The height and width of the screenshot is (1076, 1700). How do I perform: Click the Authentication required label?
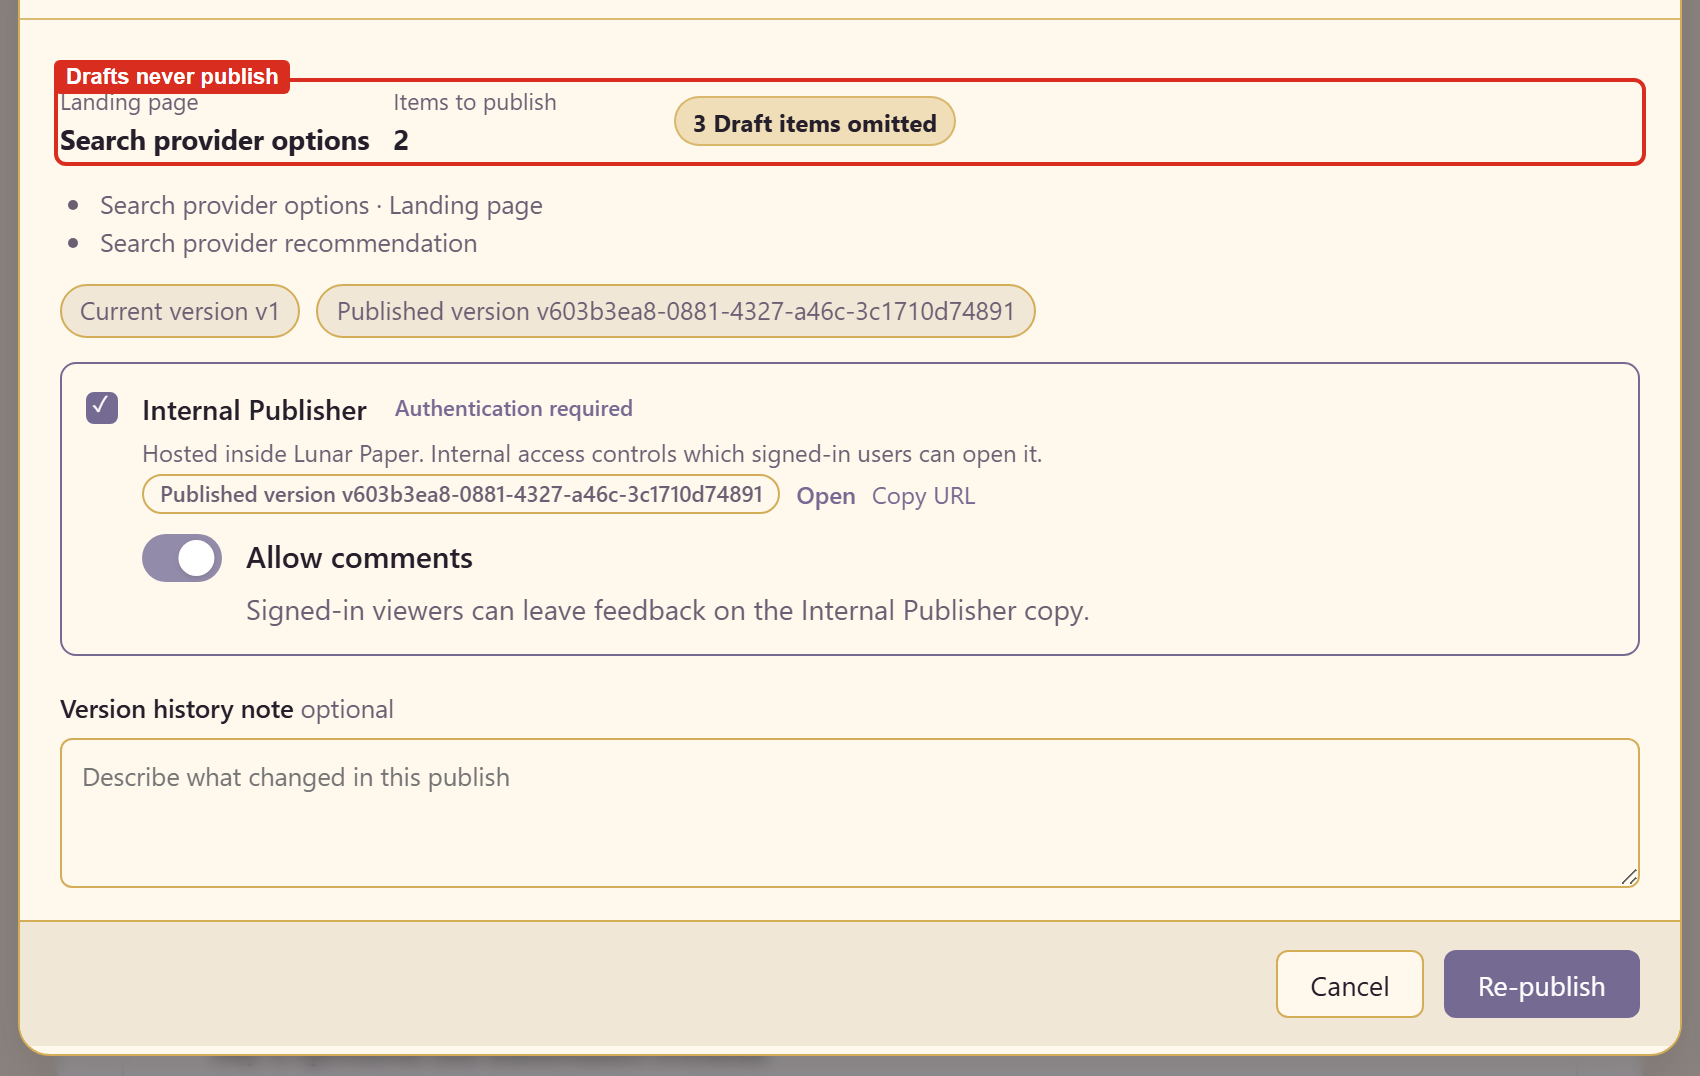pyautogui.click(x=514, y=408)
